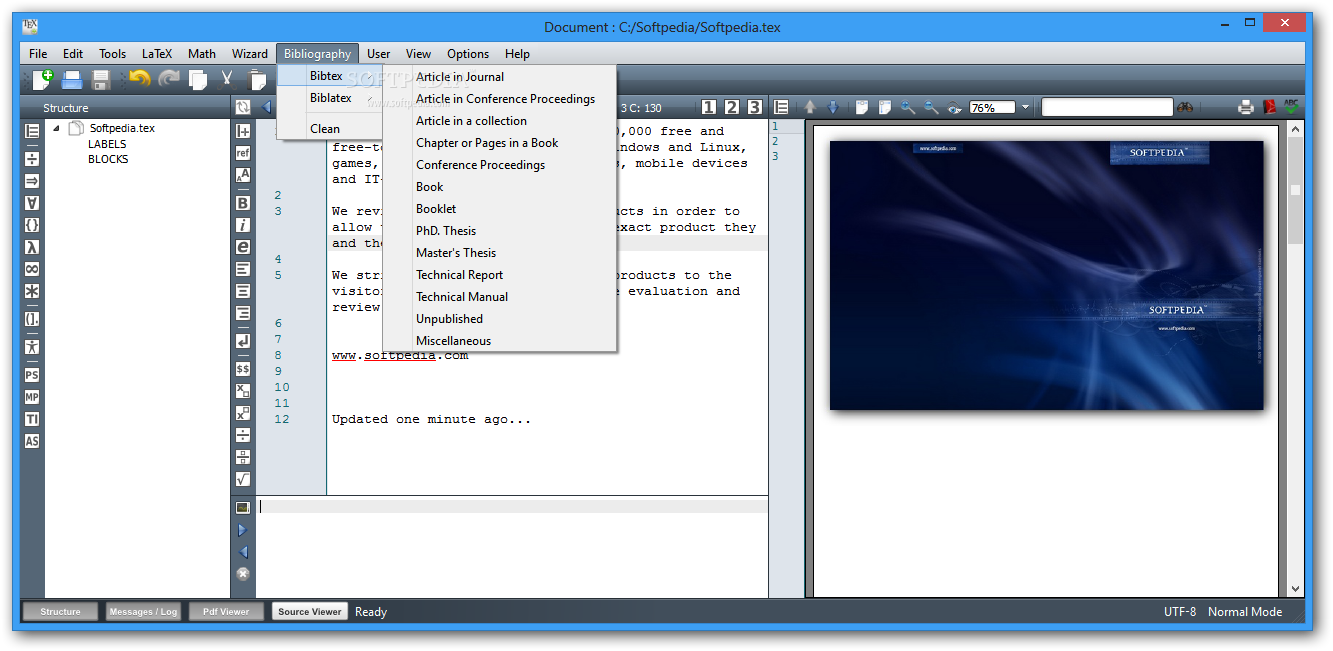Click the PDF page preview image

coord(1046,275)
